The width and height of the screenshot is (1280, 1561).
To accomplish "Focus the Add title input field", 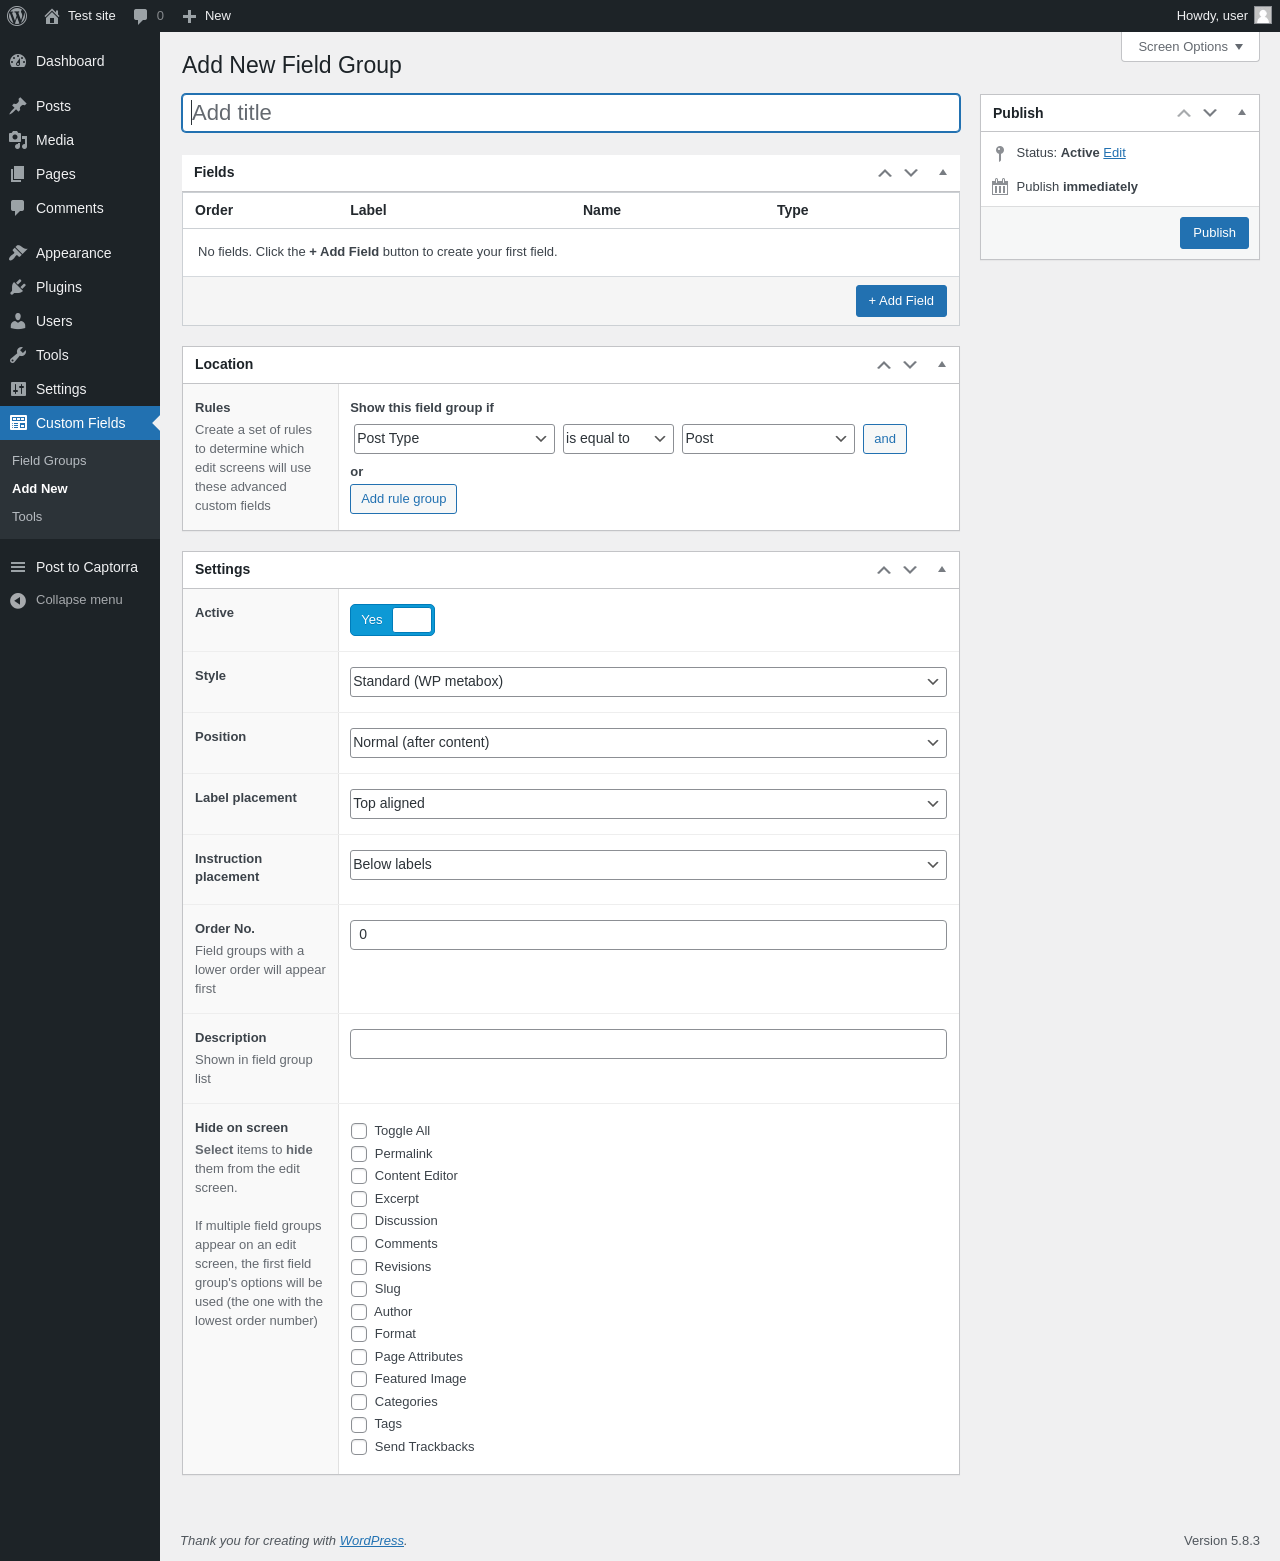I will pos(571,113).
